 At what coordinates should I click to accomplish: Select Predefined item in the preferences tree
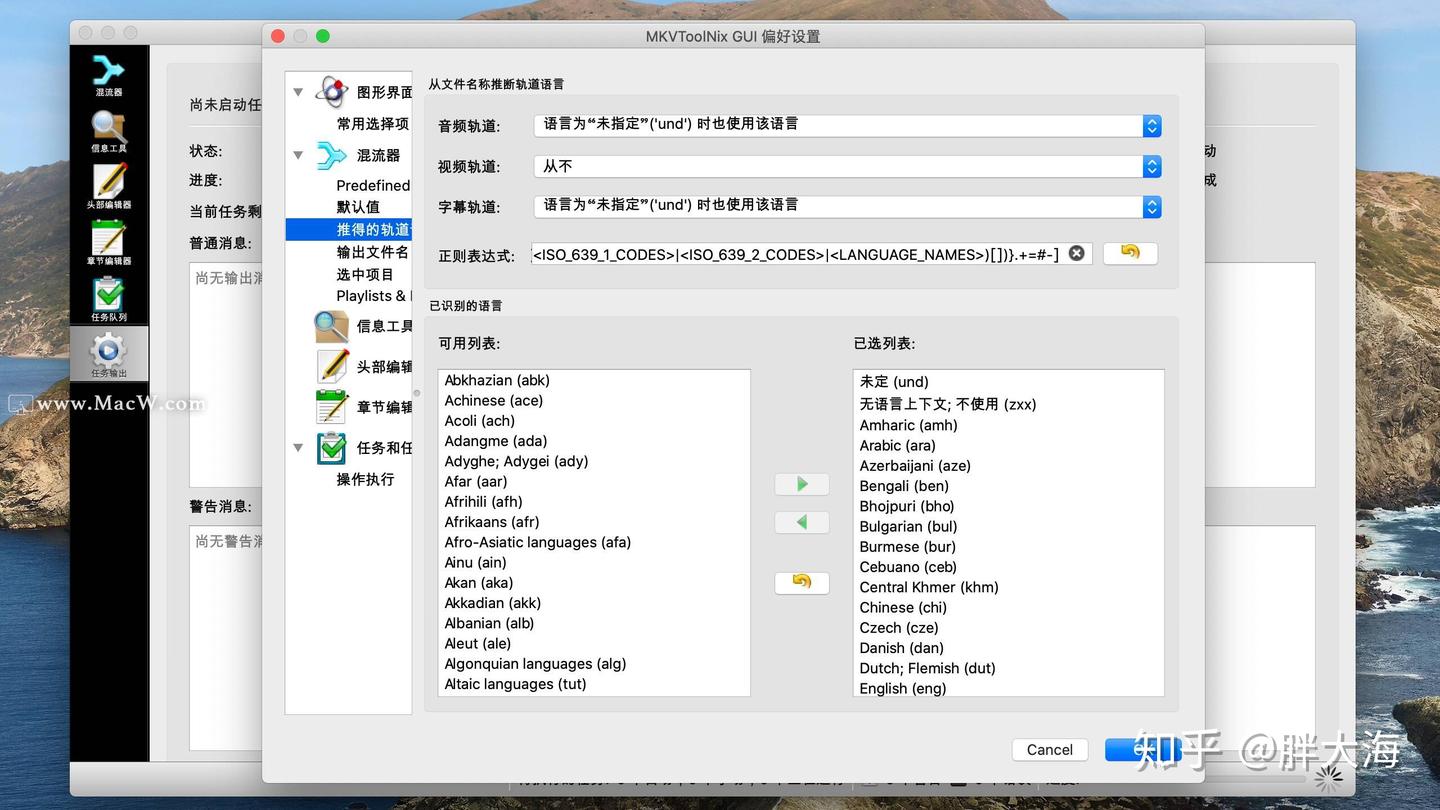point(373,185)
